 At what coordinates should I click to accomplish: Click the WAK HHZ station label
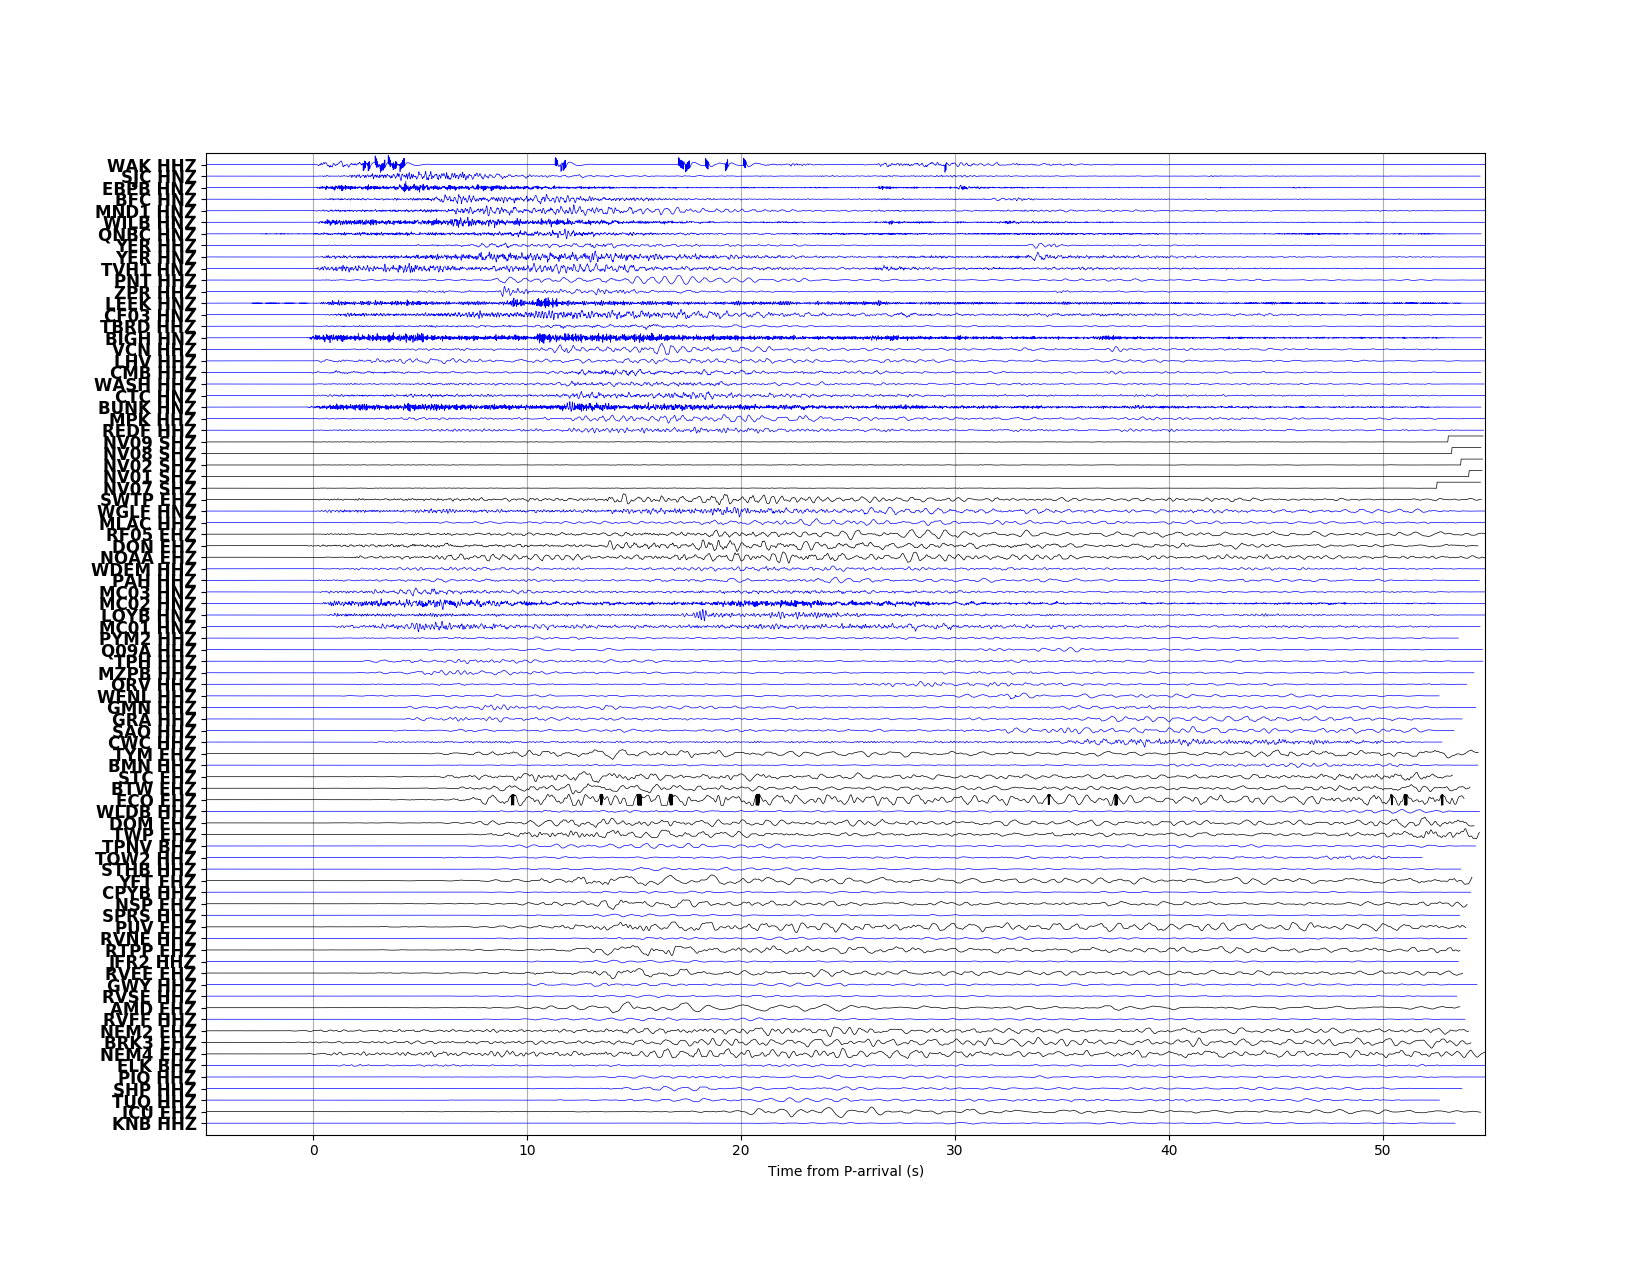[x=152, y=166]
